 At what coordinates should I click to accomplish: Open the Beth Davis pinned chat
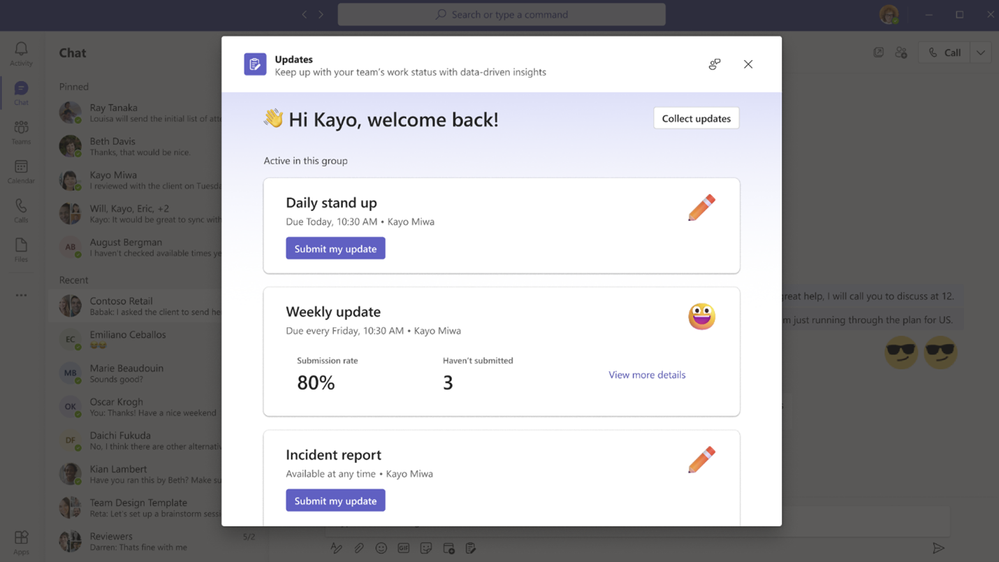[x=139, y=147]
